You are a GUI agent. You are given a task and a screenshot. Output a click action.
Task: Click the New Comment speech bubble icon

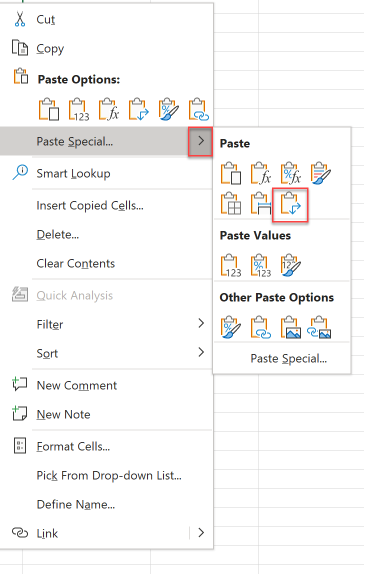[x=20, y=384]
